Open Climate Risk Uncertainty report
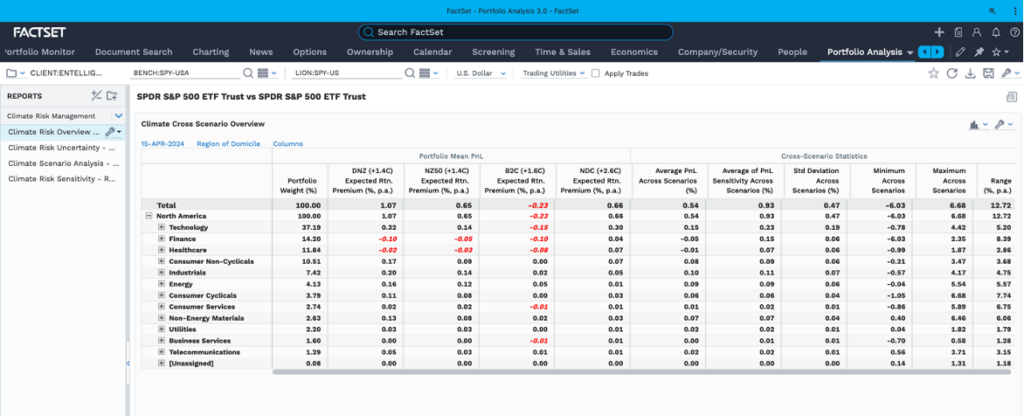 point(63,148)
